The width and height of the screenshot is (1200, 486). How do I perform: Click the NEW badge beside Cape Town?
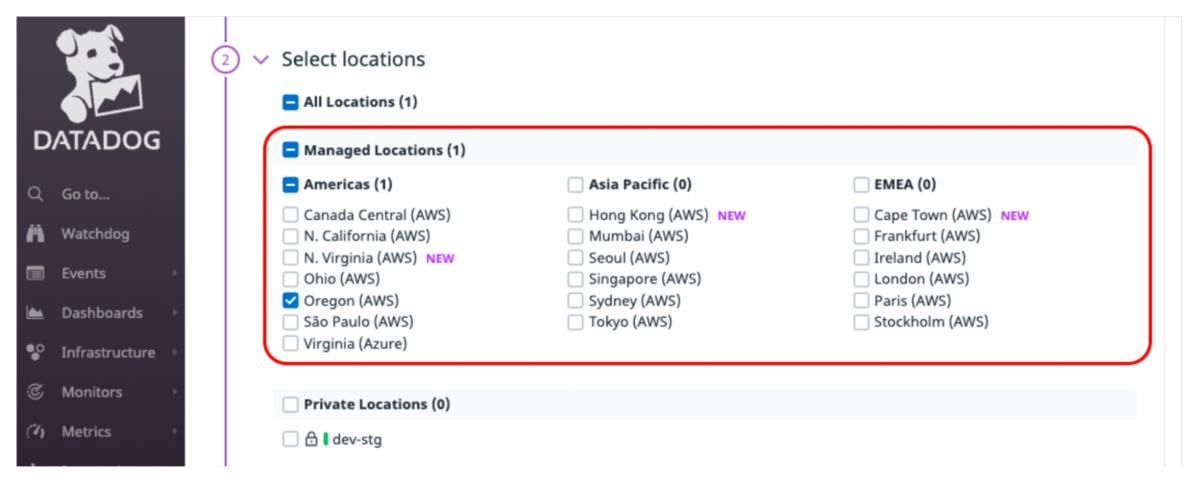(1015, 215)
